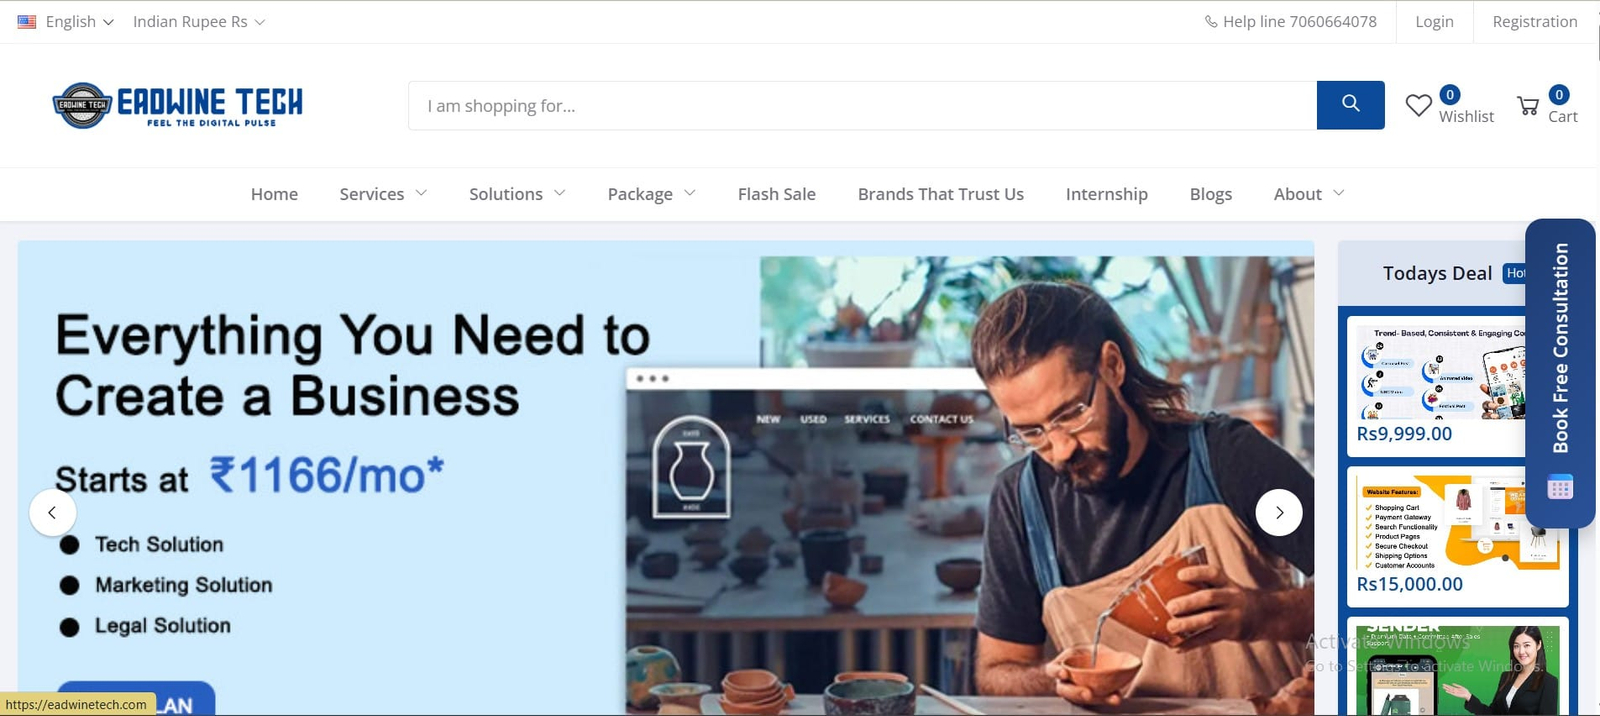
Task: Open the About menu
Action: pos(1309,194)
